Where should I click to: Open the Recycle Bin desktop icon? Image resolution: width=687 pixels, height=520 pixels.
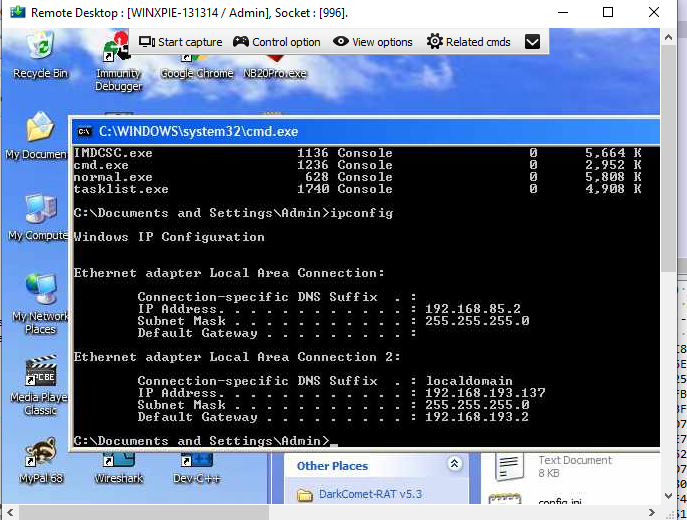(x=40, y=48)
